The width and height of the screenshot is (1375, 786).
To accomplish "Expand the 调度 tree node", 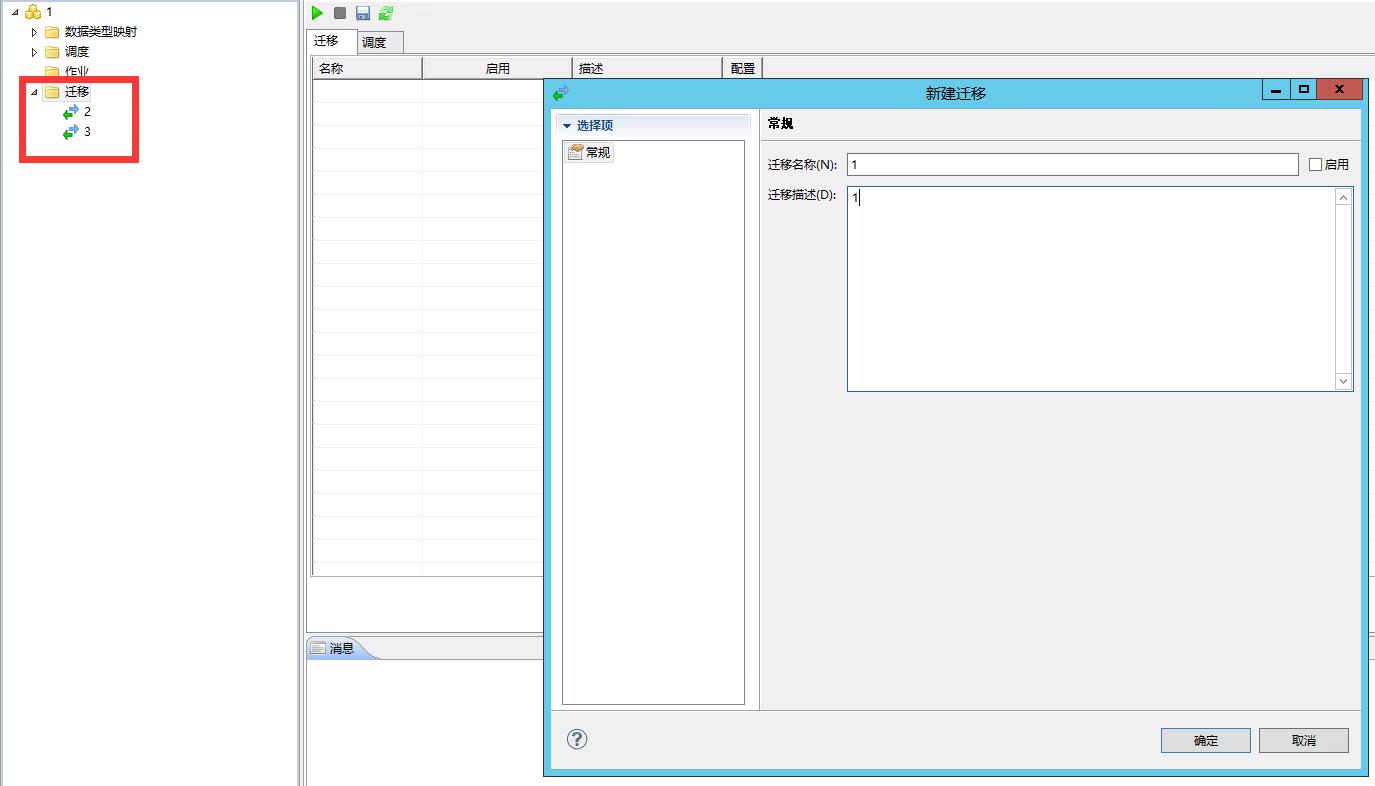I will point(34,52).
